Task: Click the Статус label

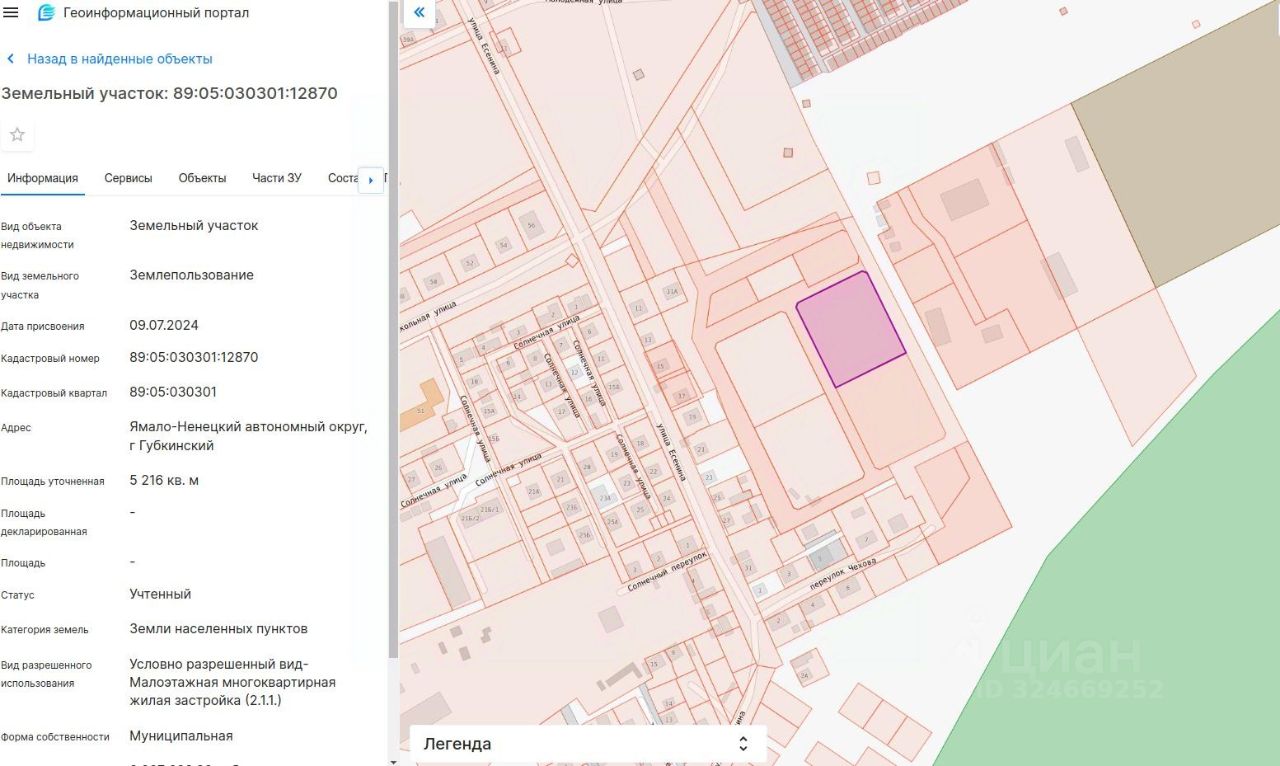Action: click(18, 595)
